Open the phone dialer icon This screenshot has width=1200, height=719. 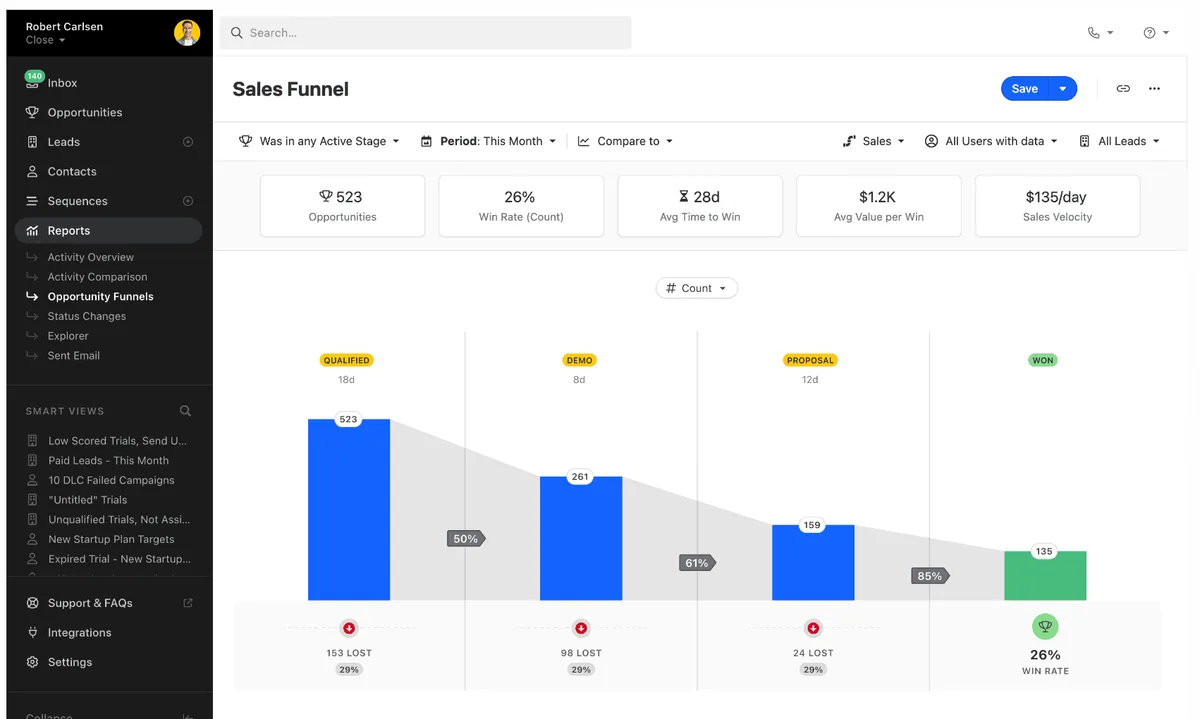1095,32
